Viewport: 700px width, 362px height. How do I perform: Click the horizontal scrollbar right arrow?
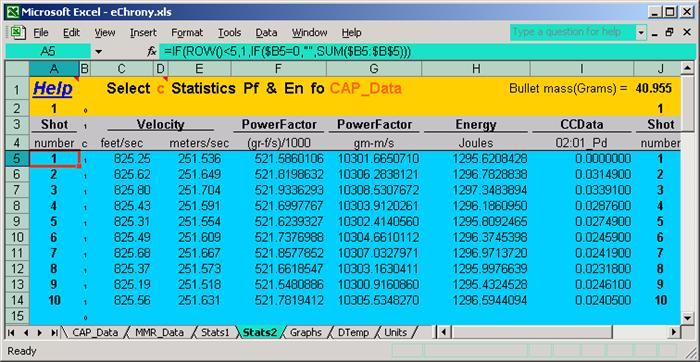(674, 332)
